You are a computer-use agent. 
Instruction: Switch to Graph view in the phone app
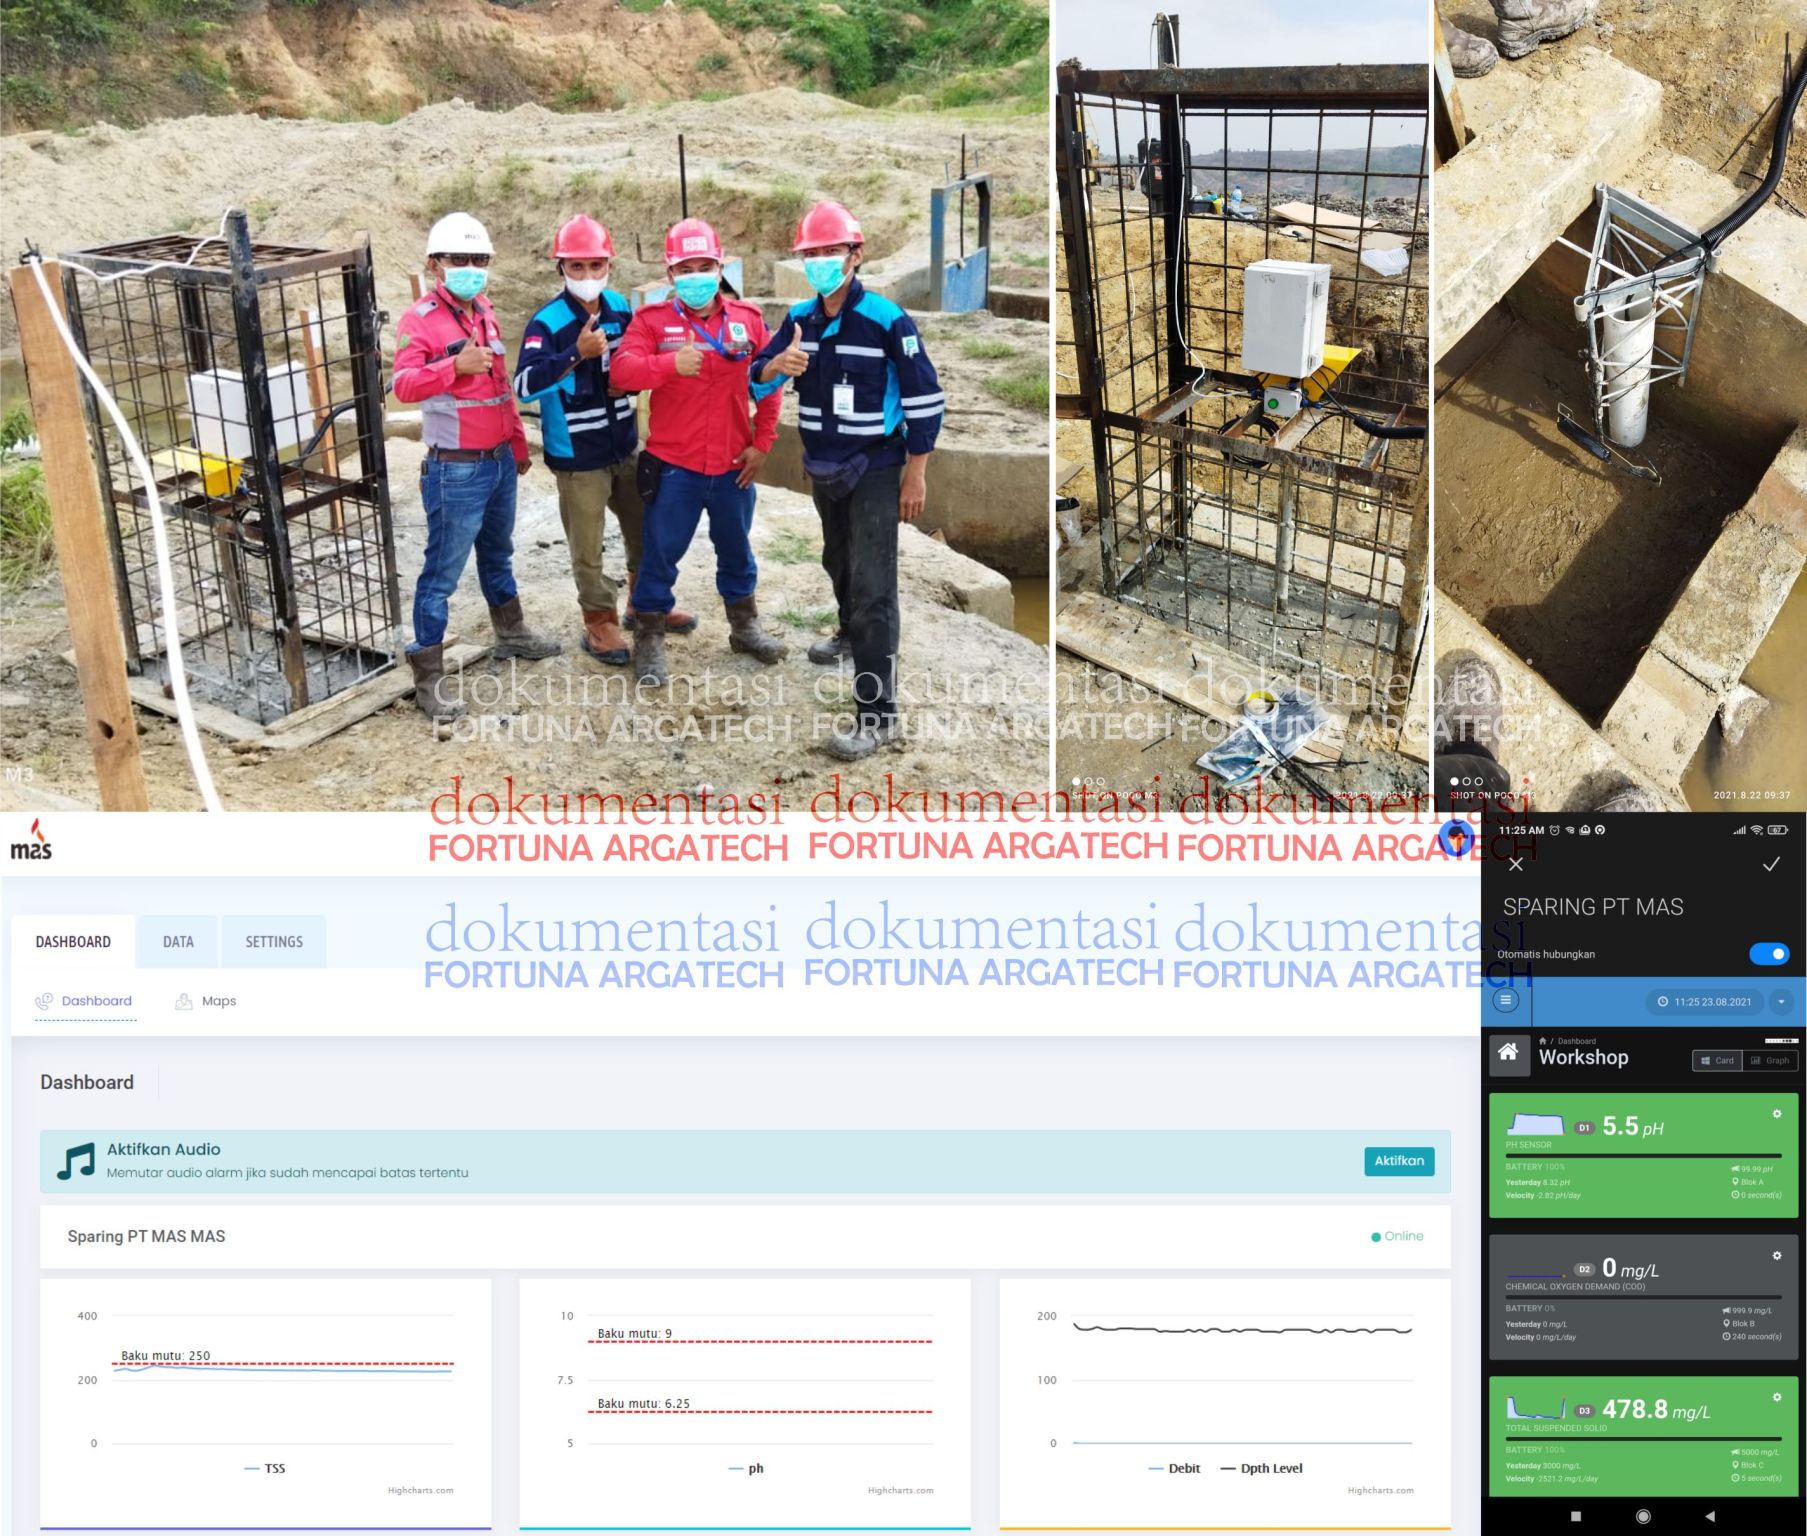1769,1061
